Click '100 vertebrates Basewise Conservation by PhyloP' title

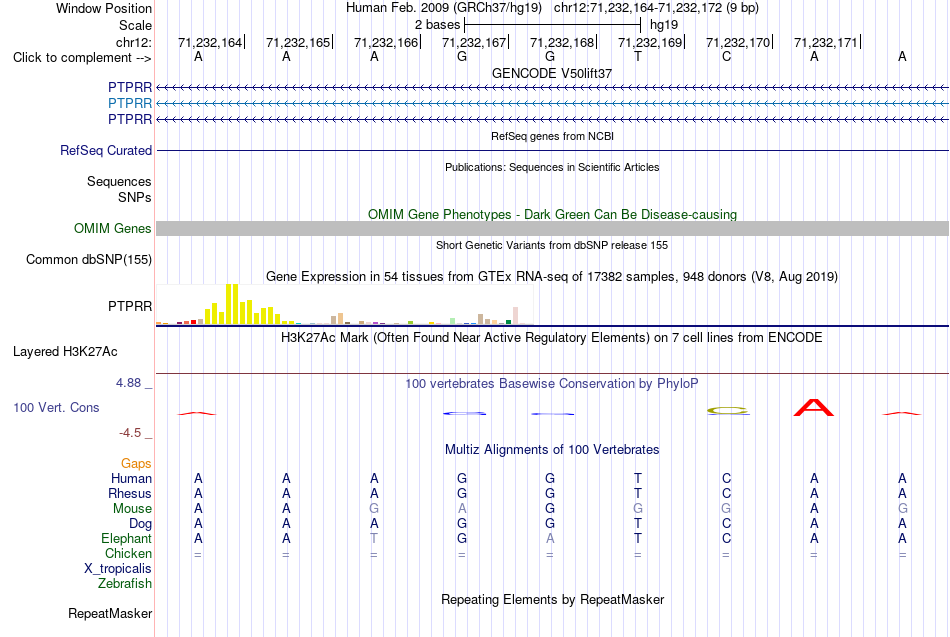click(x=552, y=384)
